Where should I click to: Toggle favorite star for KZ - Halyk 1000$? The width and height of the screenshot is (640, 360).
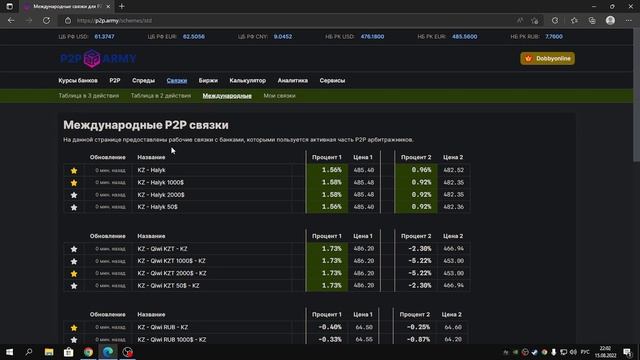[x=74, y=183]
